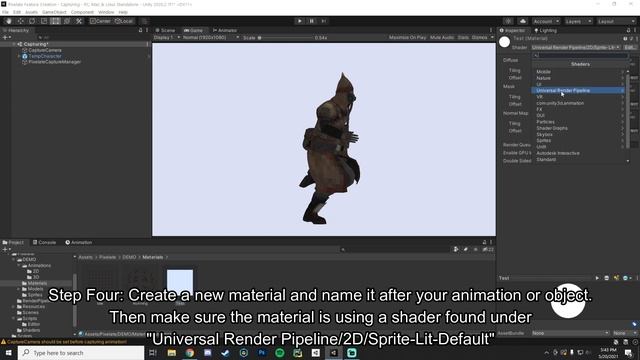Image resolution: width=640 pixels, height=360 pixels.
Task: Select the Hand tool in Unity toolbar
Action: [x=9, y=21]
